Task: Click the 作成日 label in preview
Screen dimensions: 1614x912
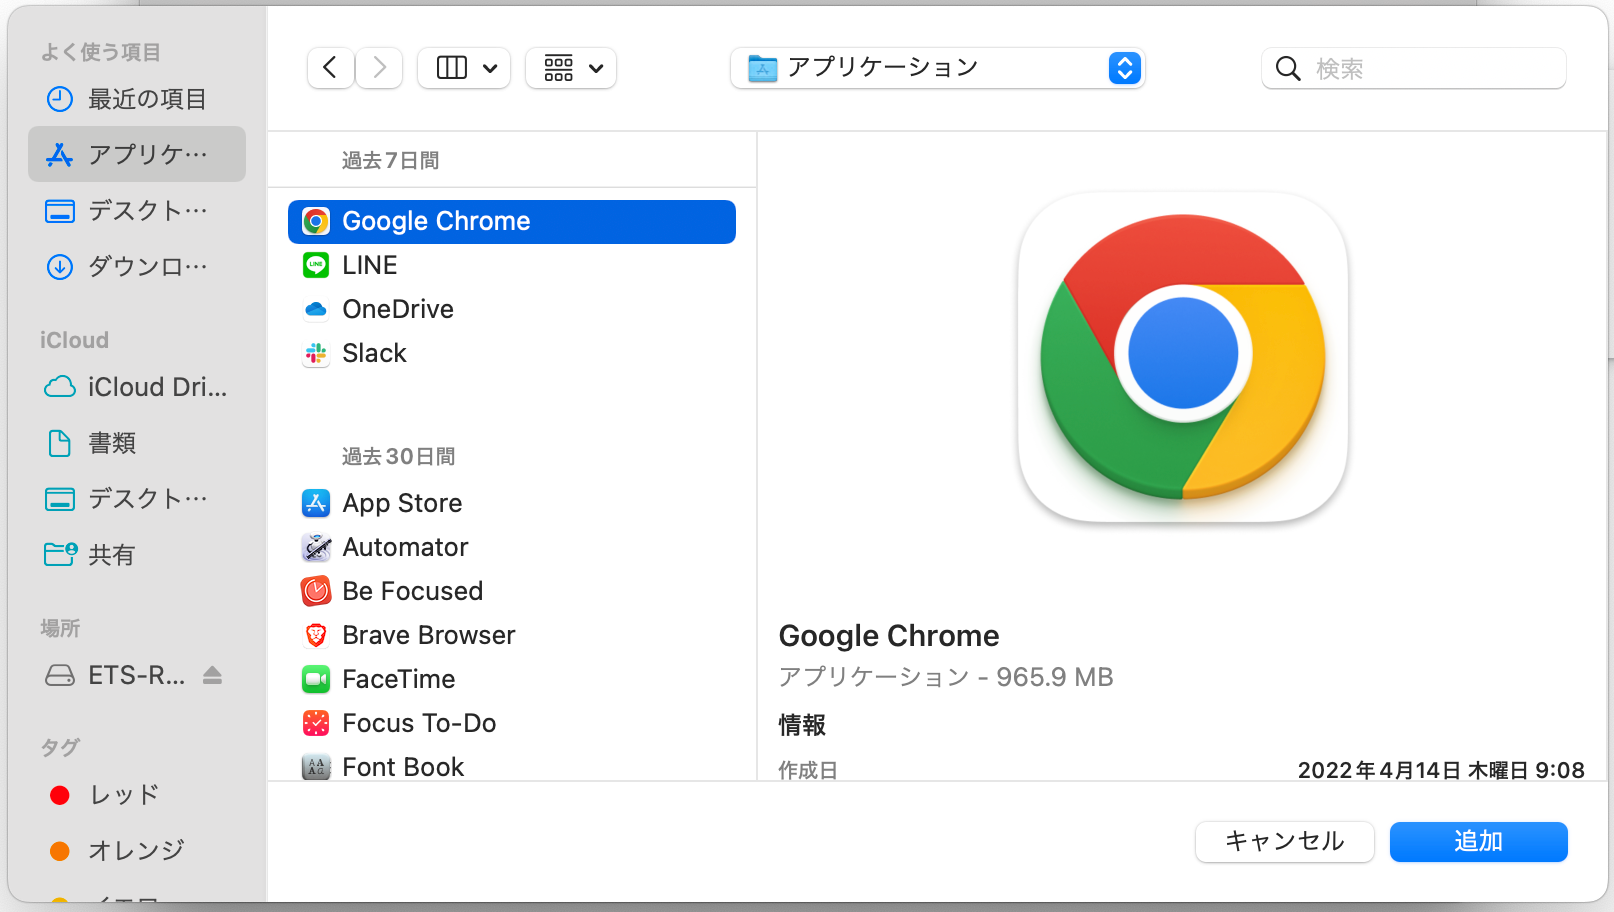Action: 808,770
